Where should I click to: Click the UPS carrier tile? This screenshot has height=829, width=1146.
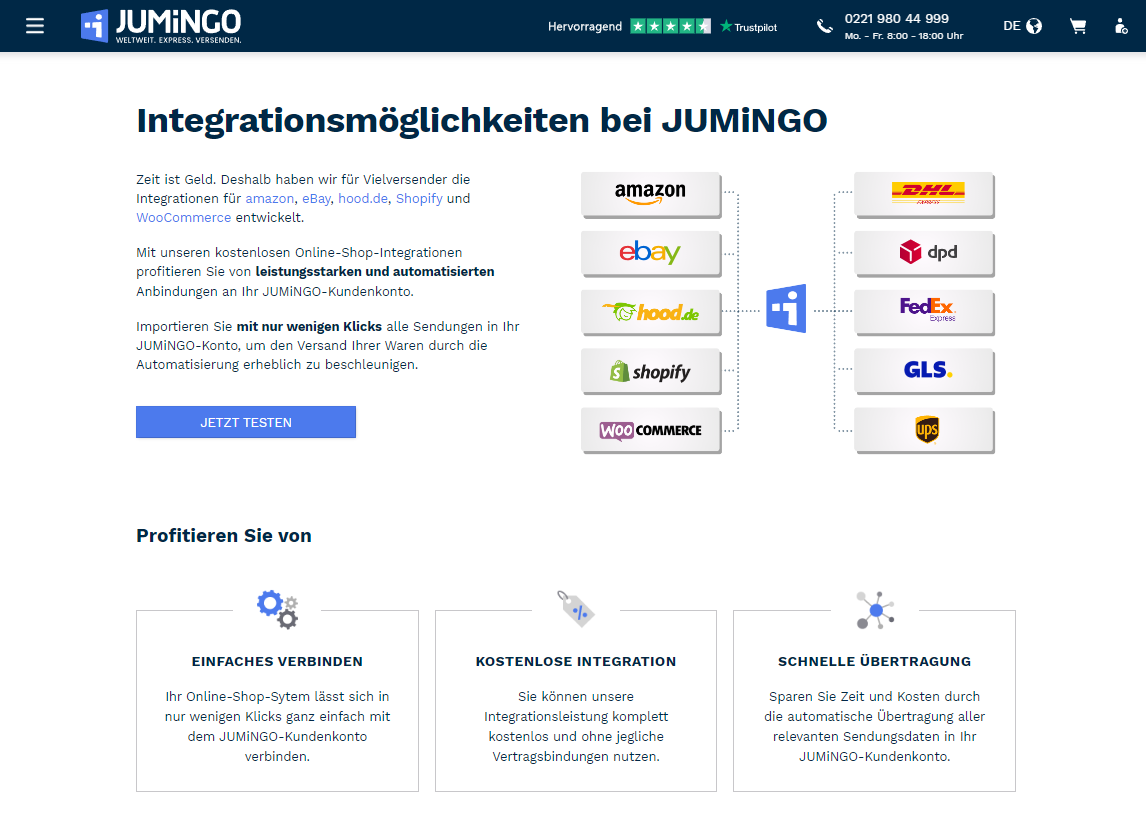click(924, 430)
